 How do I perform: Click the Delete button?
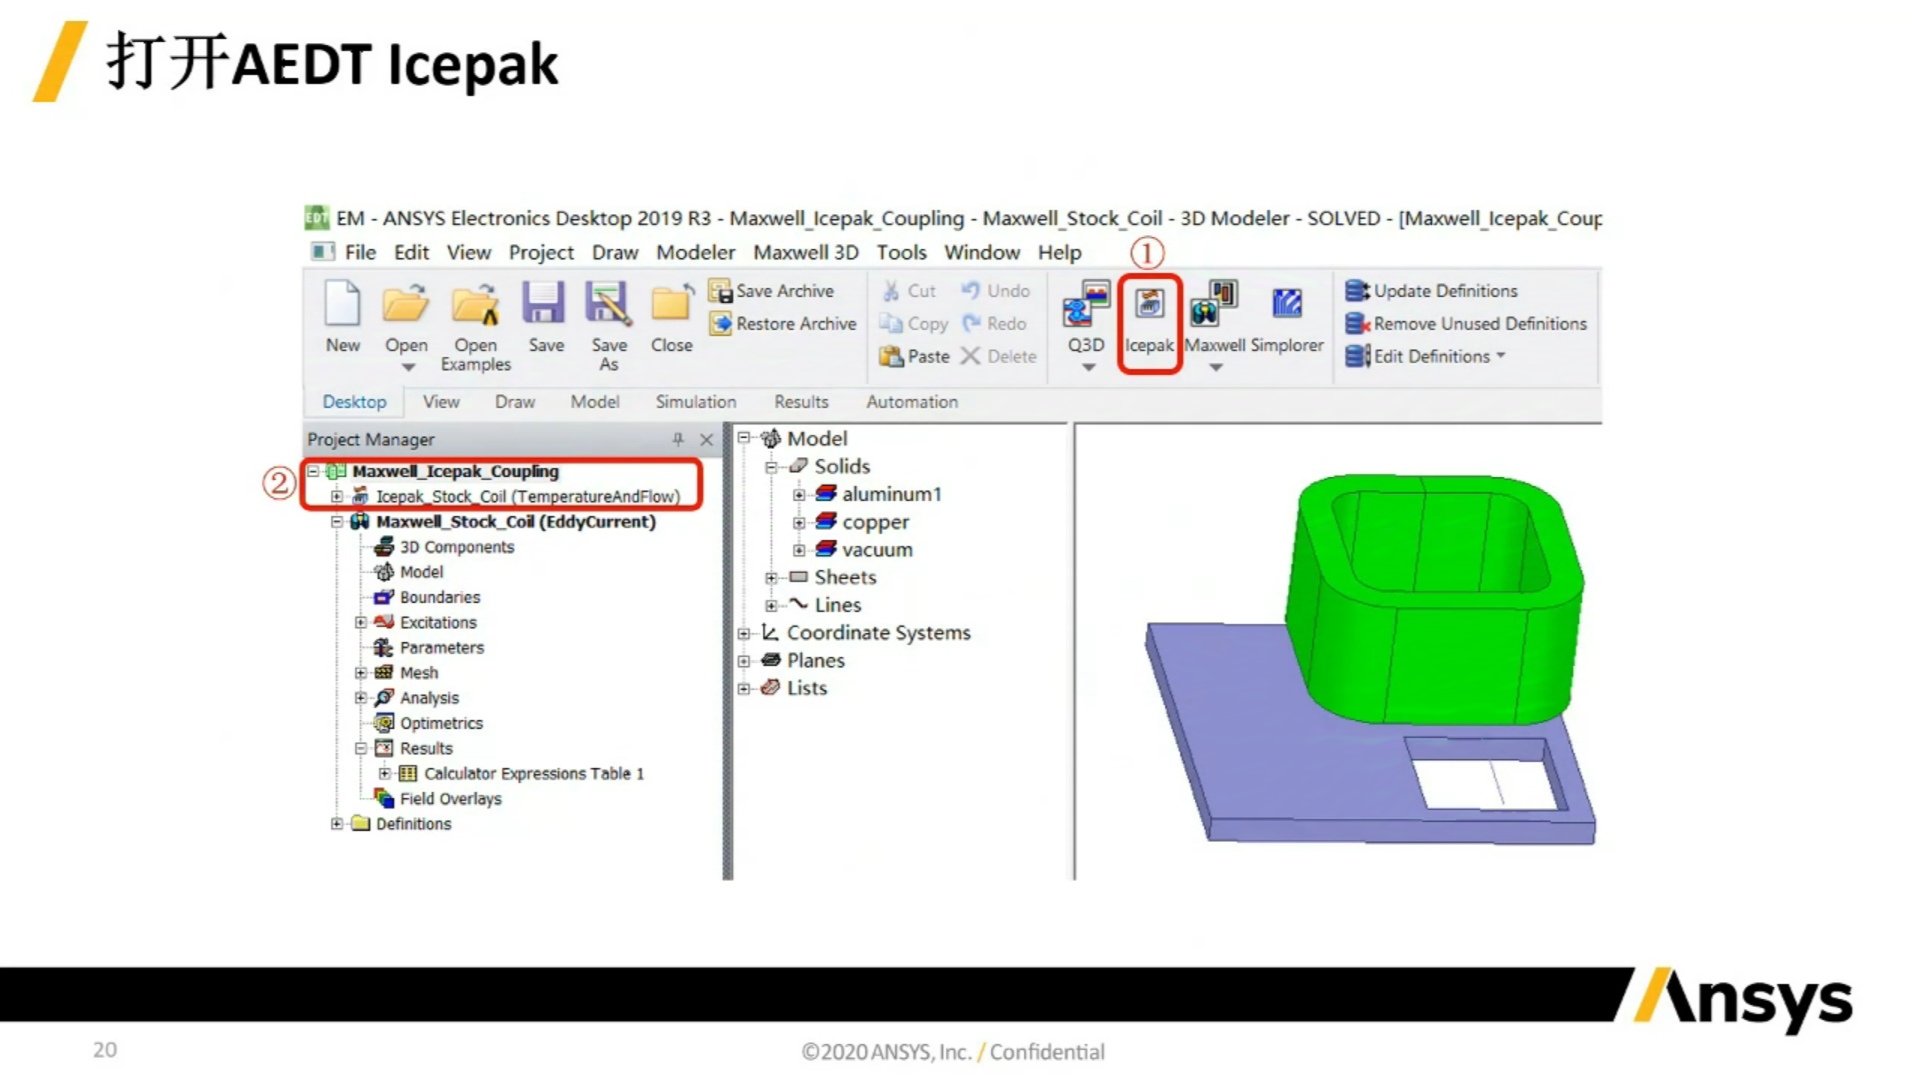point(998,356)
